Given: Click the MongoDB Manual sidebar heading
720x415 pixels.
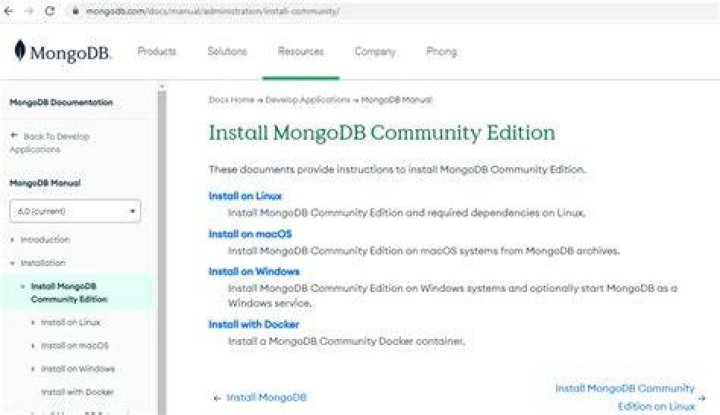Looking at the screenshot, I should pos(45,183).
